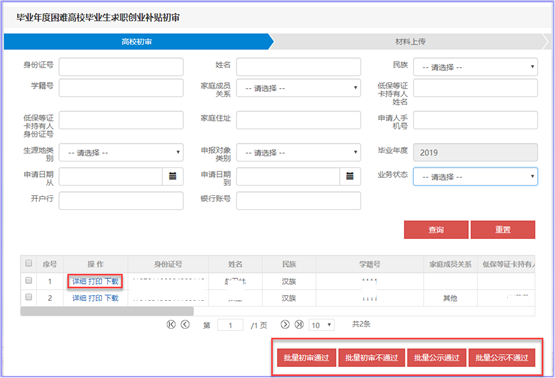Open 详细 link in row 1
Screen dimensions: 555x378
point(79,281)
